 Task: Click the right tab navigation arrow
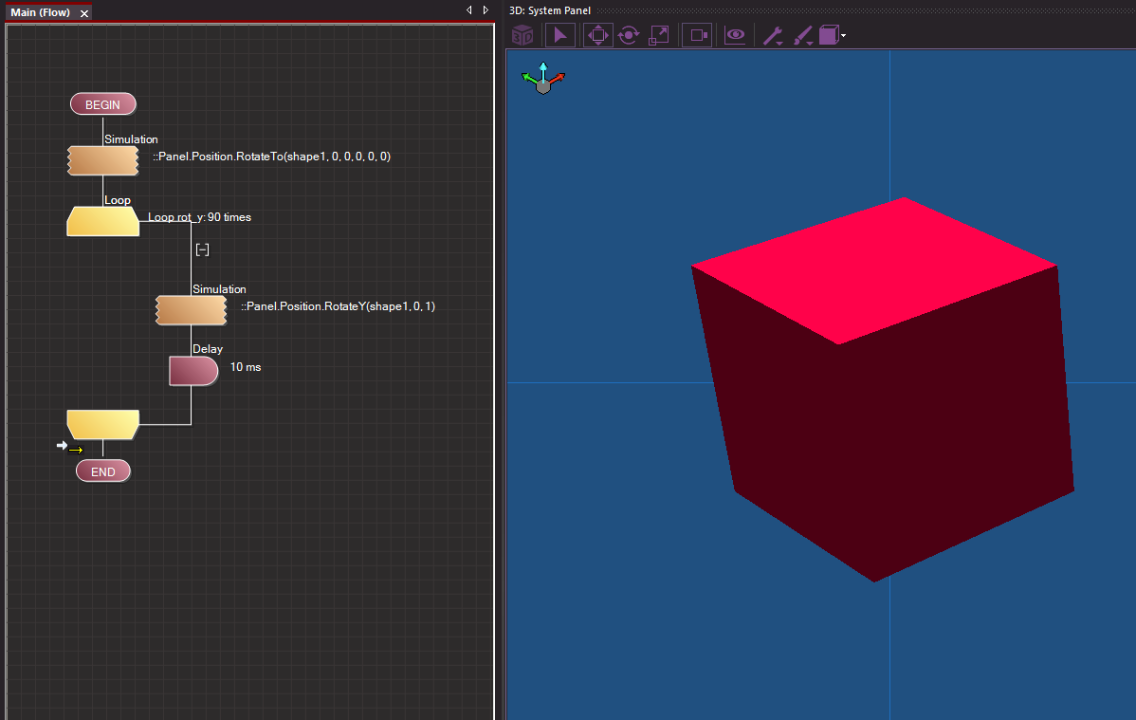click(485, 9)
